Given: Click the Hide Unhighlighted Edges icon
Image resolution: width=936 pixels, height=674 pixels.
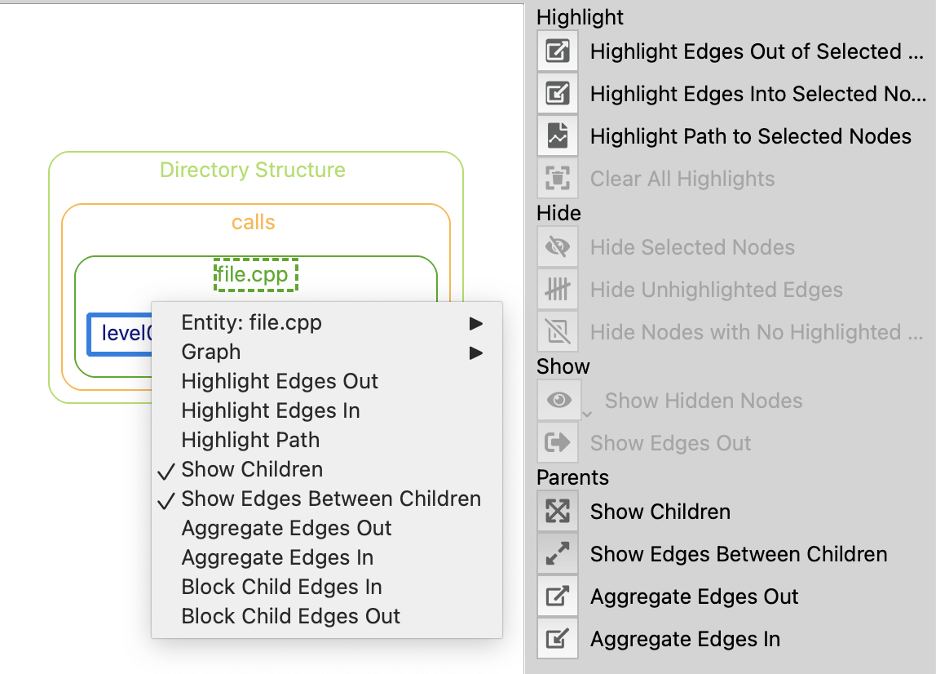Looking at the screenshot, I should (558, 290).
